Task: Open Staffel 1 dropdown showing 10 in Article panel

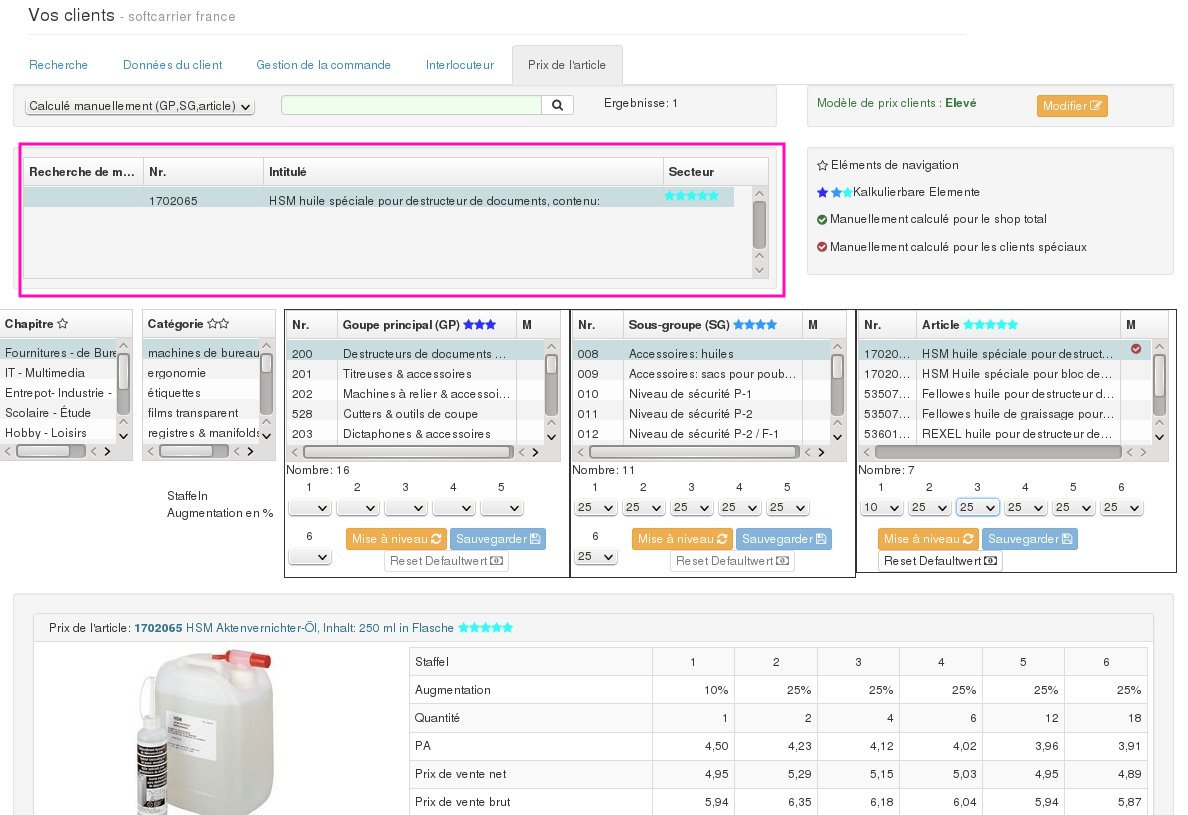Action: (881, 507)
